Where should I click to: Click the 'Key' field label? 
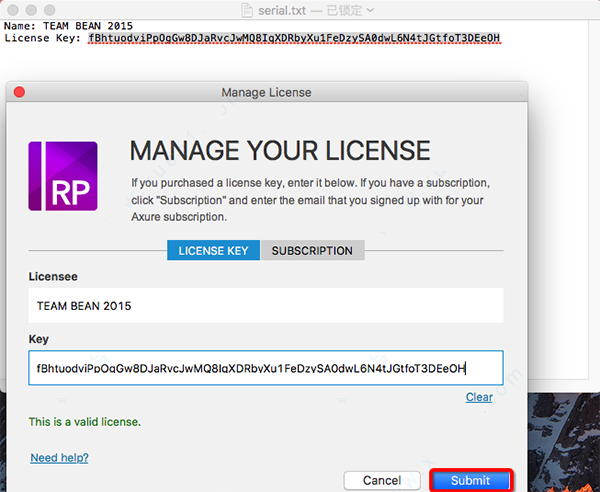tap(38, 339)
